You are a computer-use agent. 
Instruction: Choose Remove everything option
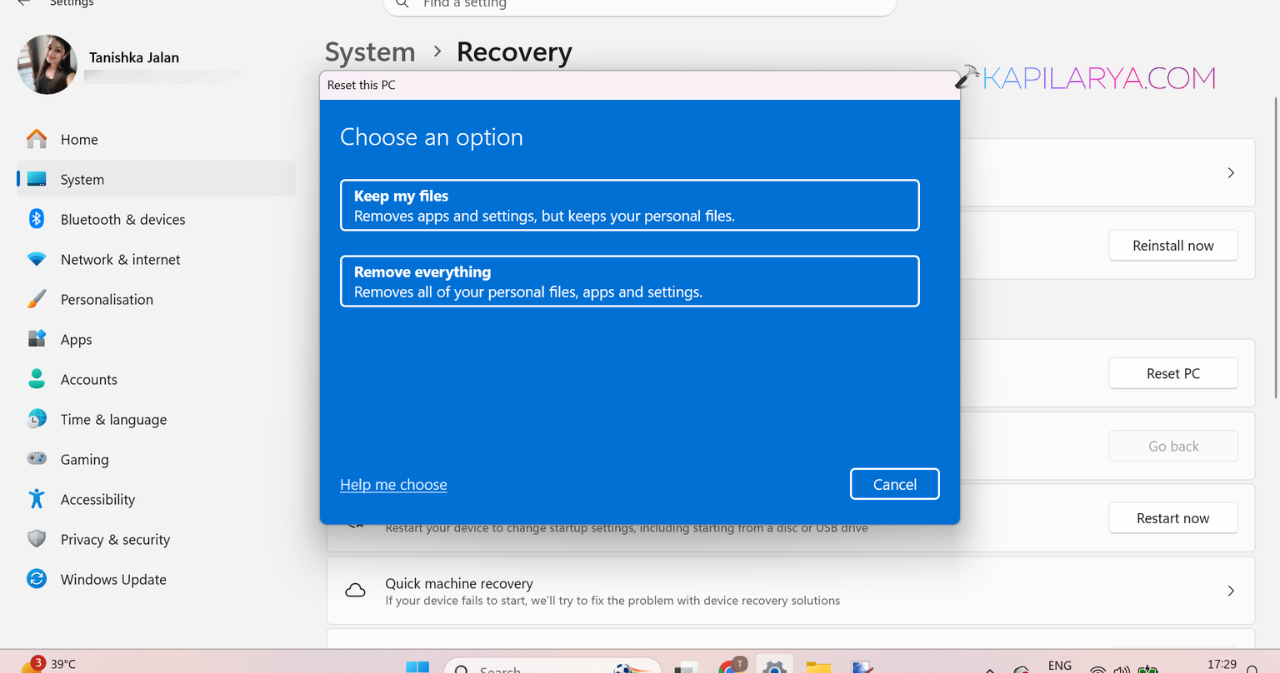click(630, 281)
